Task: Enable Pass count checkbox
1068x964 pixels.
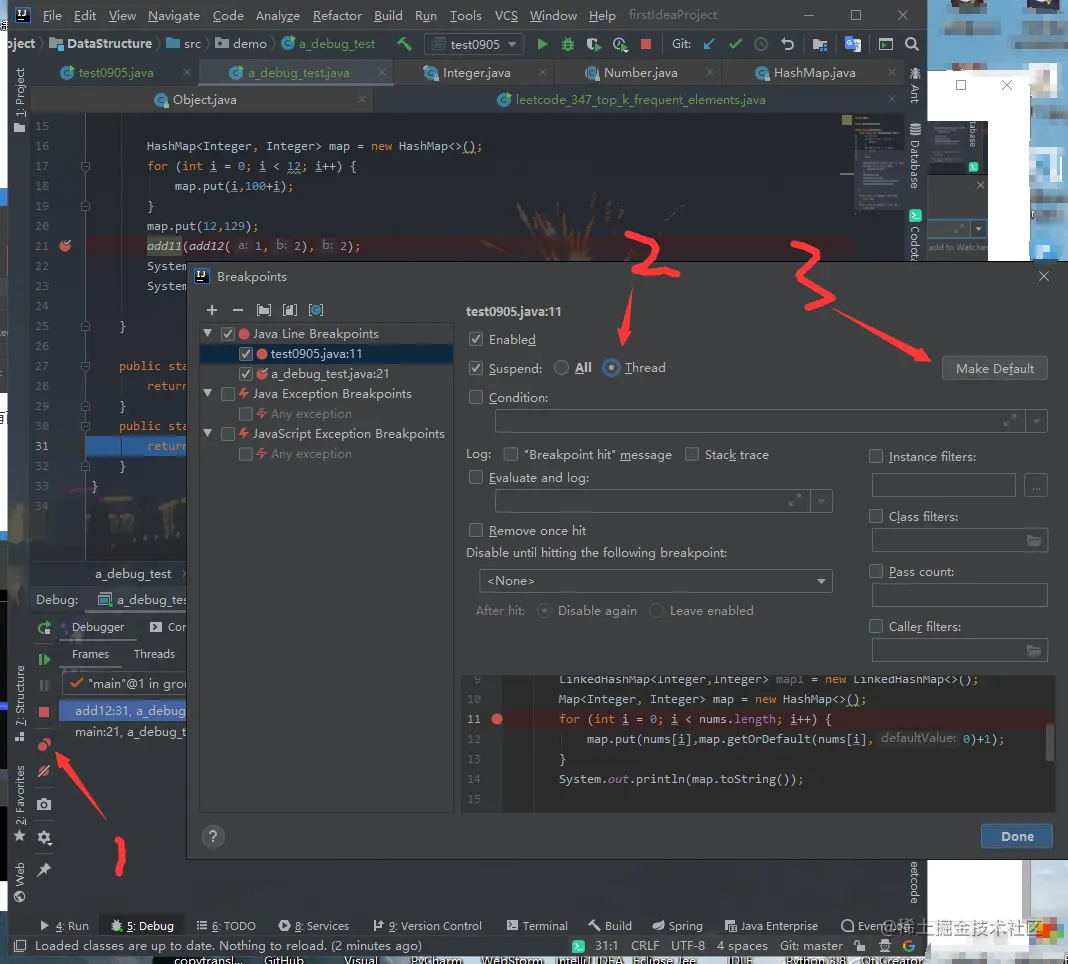Action: (876, 572)
